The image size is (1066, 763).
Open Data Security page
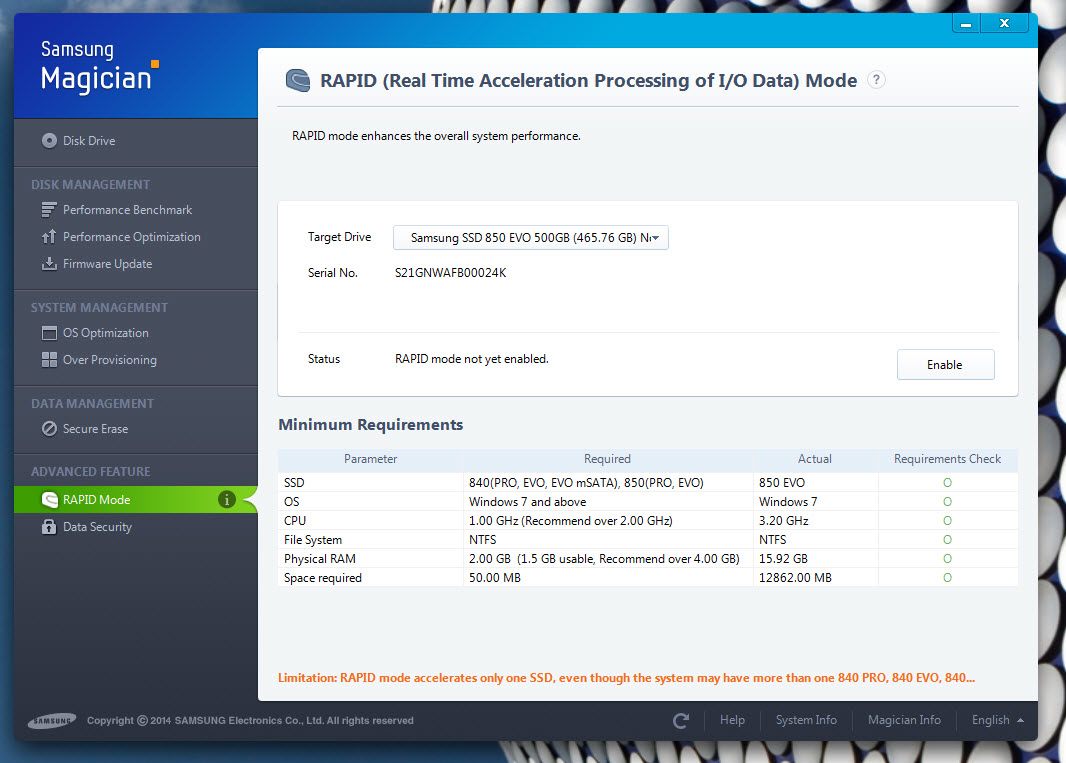coord(98,527)
